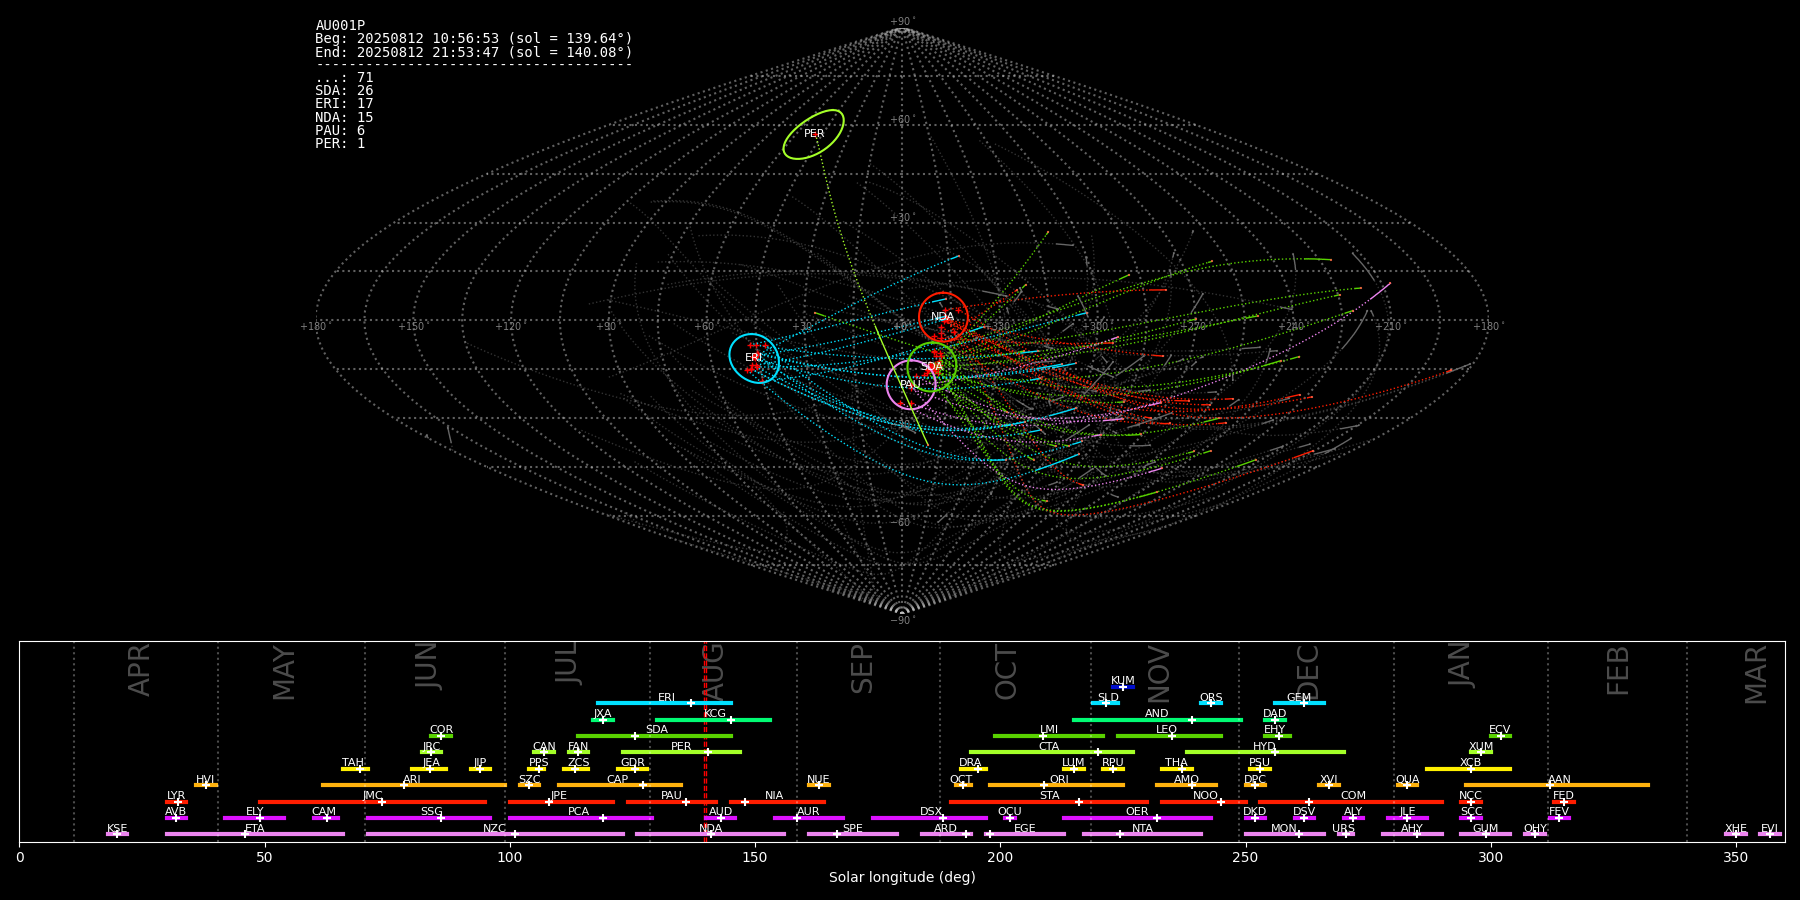Screen dimensions: 1800x900
Task: Click the GEM shower bar in timeline
Action: tap(1299, 703)
